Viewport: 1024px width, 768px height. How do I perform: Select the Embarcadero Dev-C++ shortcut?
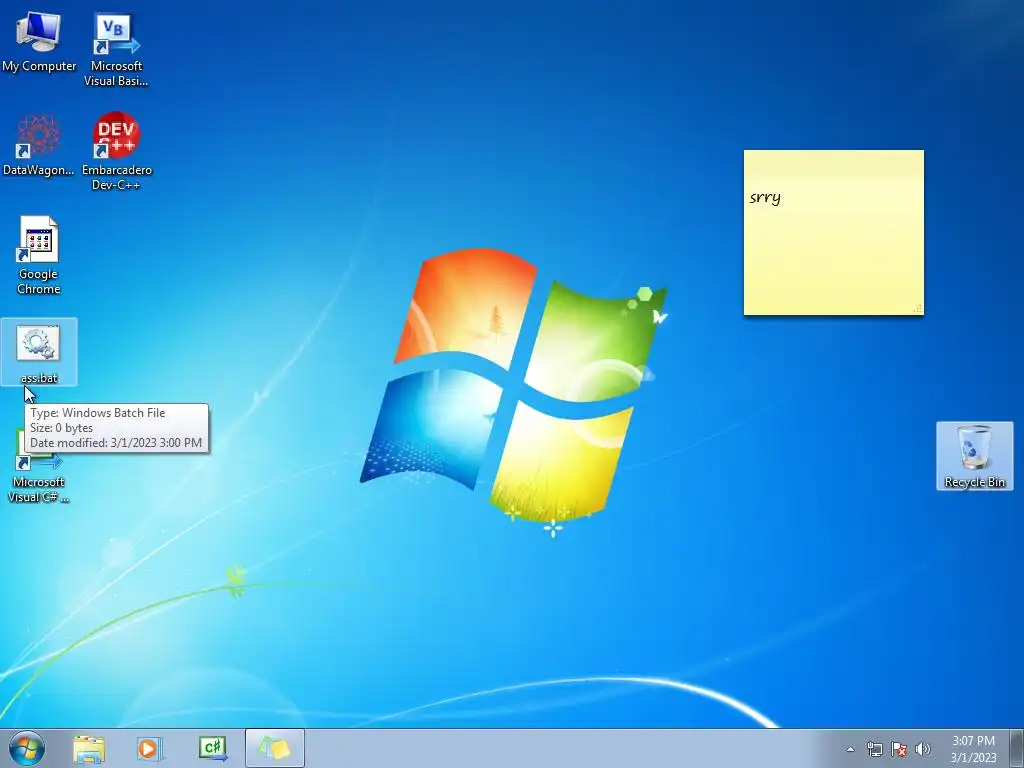(x=116, y=152)
